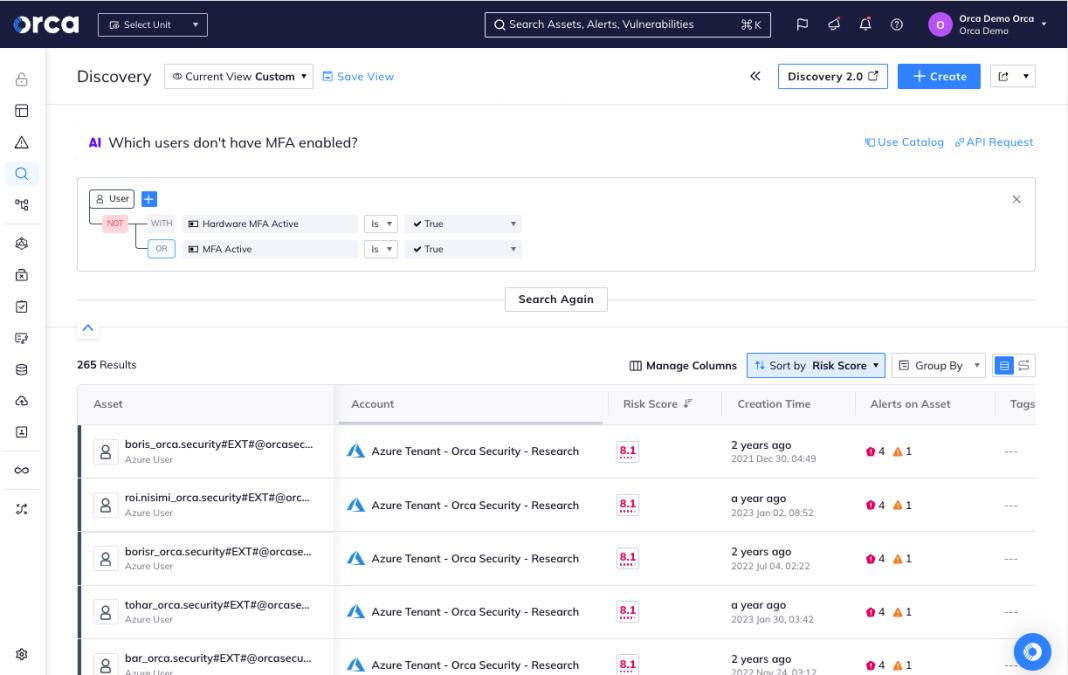The height and width of the screenshot is (675, 1068).
Task: Open the compliance checklist sidebar icon
Action: click(x=22, y=307)
